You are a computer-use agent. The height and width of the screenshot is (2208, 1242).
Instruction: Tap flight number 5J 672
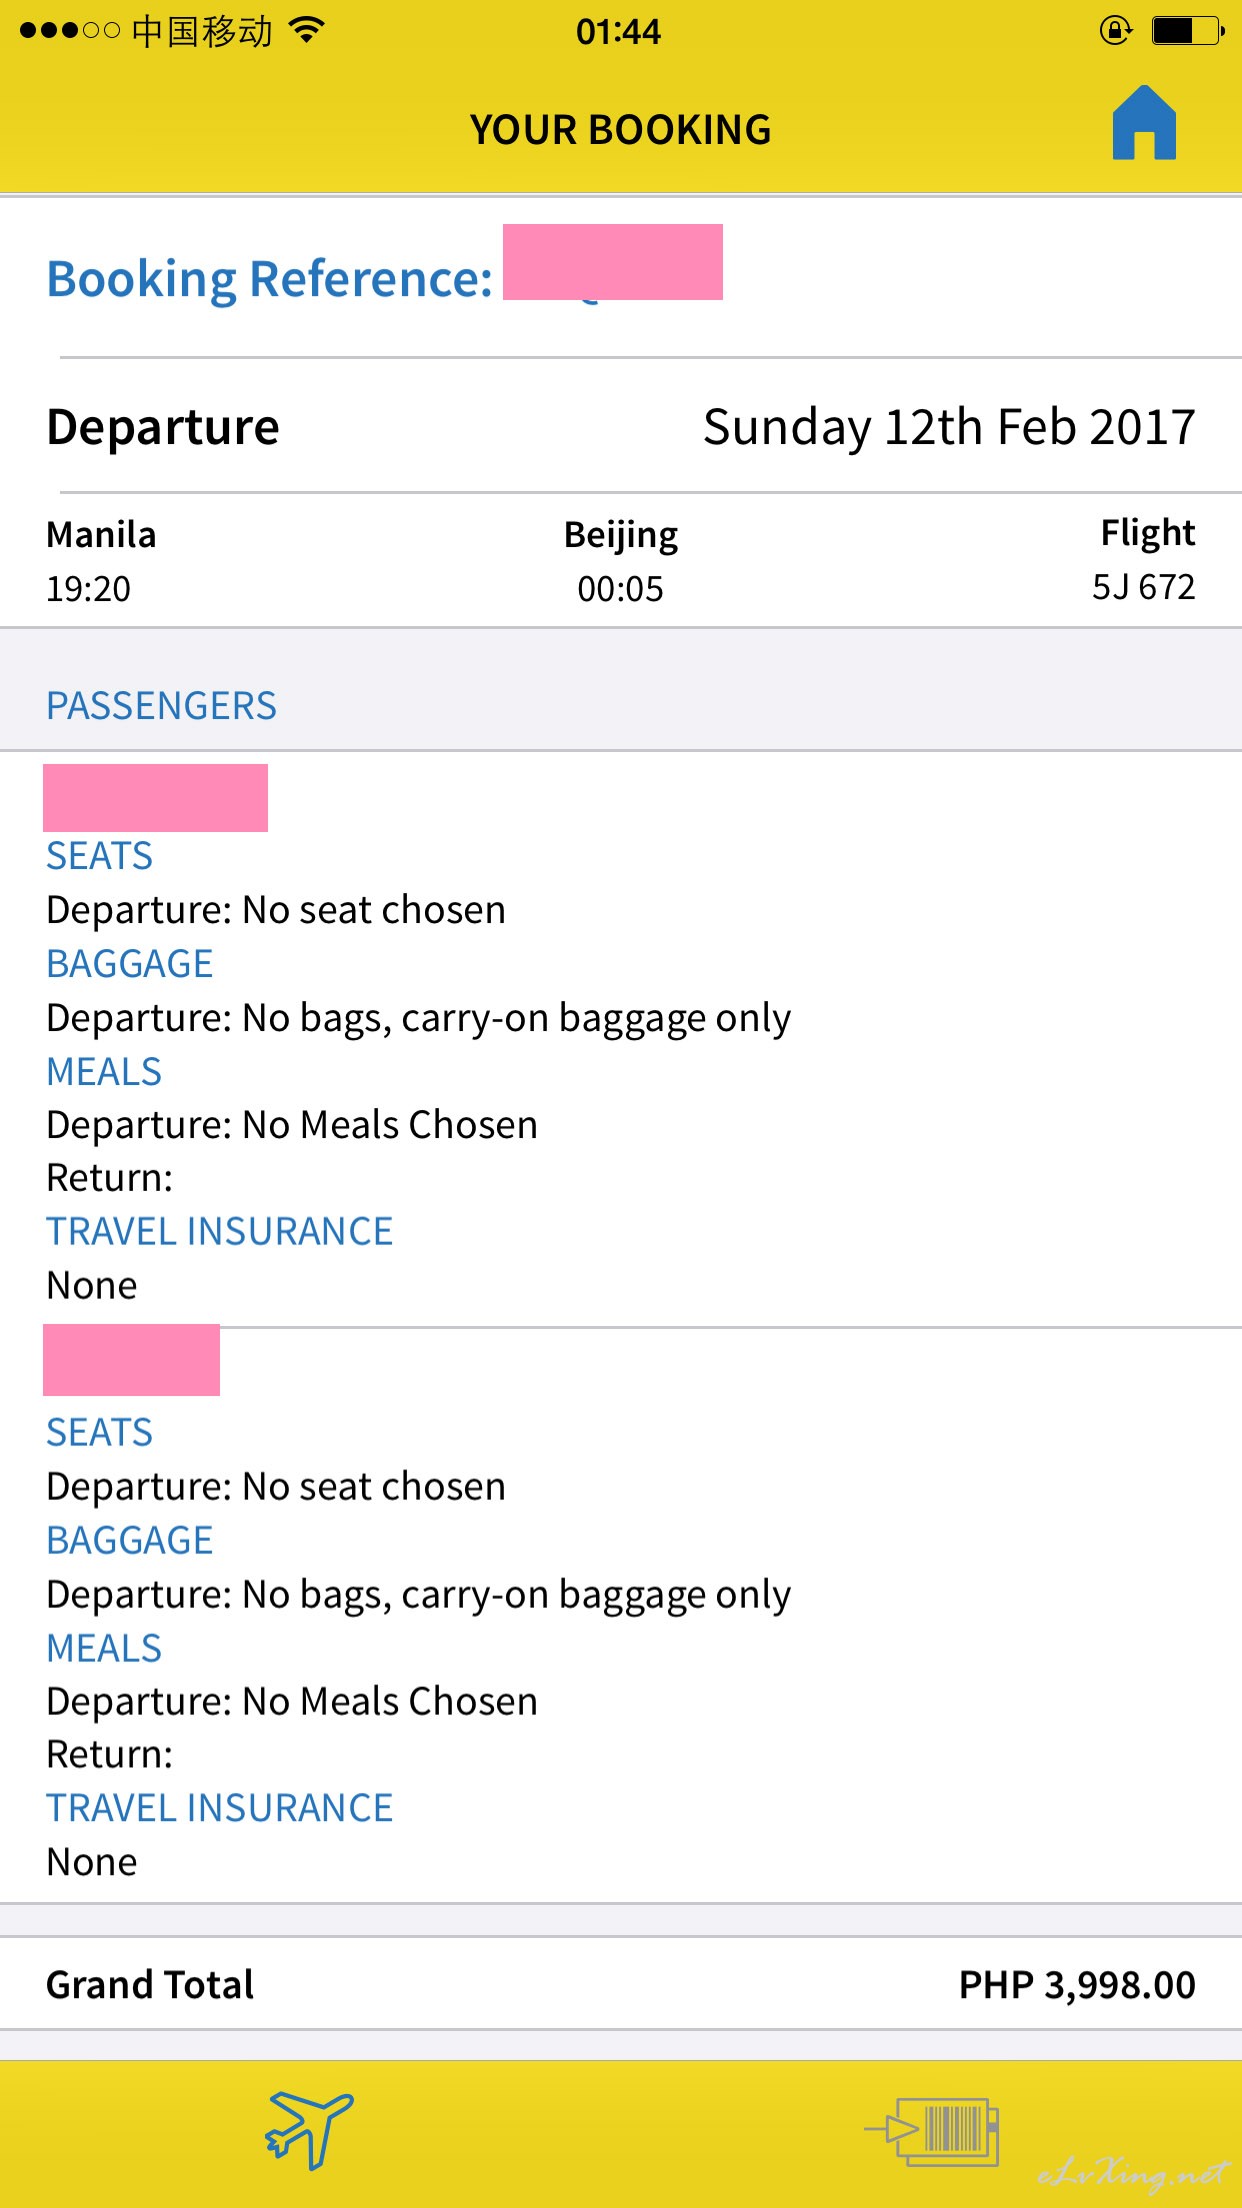1143,587
